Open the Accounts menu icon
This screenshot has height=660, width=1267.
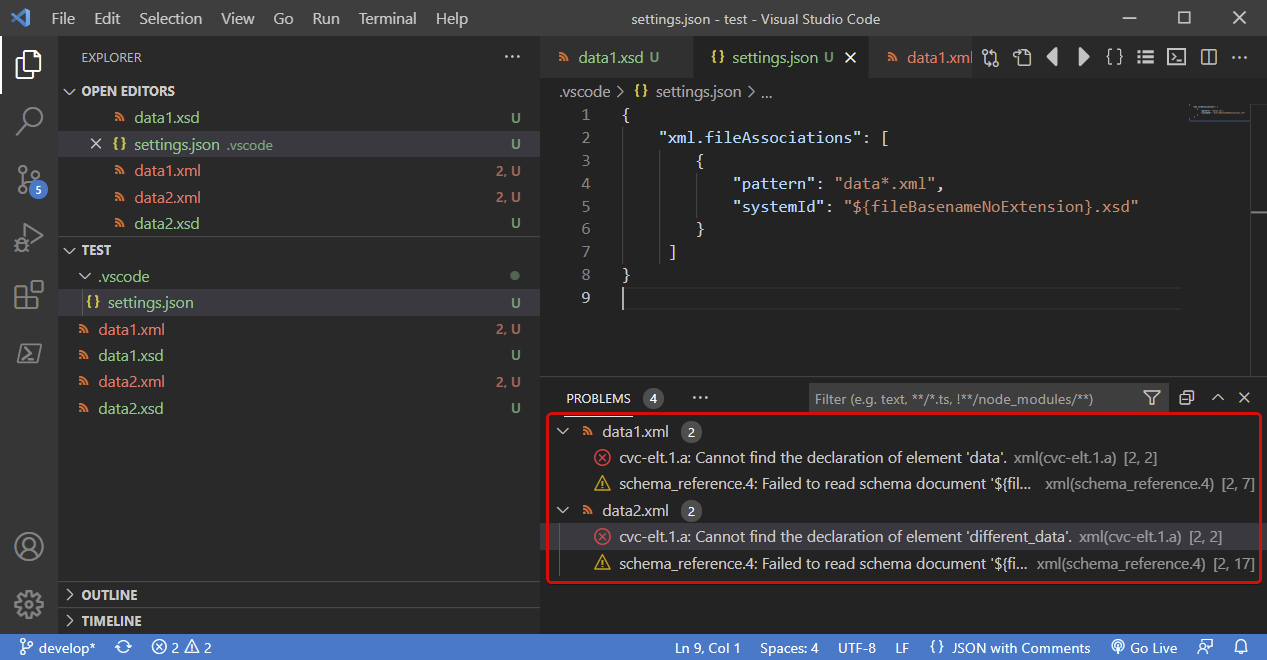point(29,547)
